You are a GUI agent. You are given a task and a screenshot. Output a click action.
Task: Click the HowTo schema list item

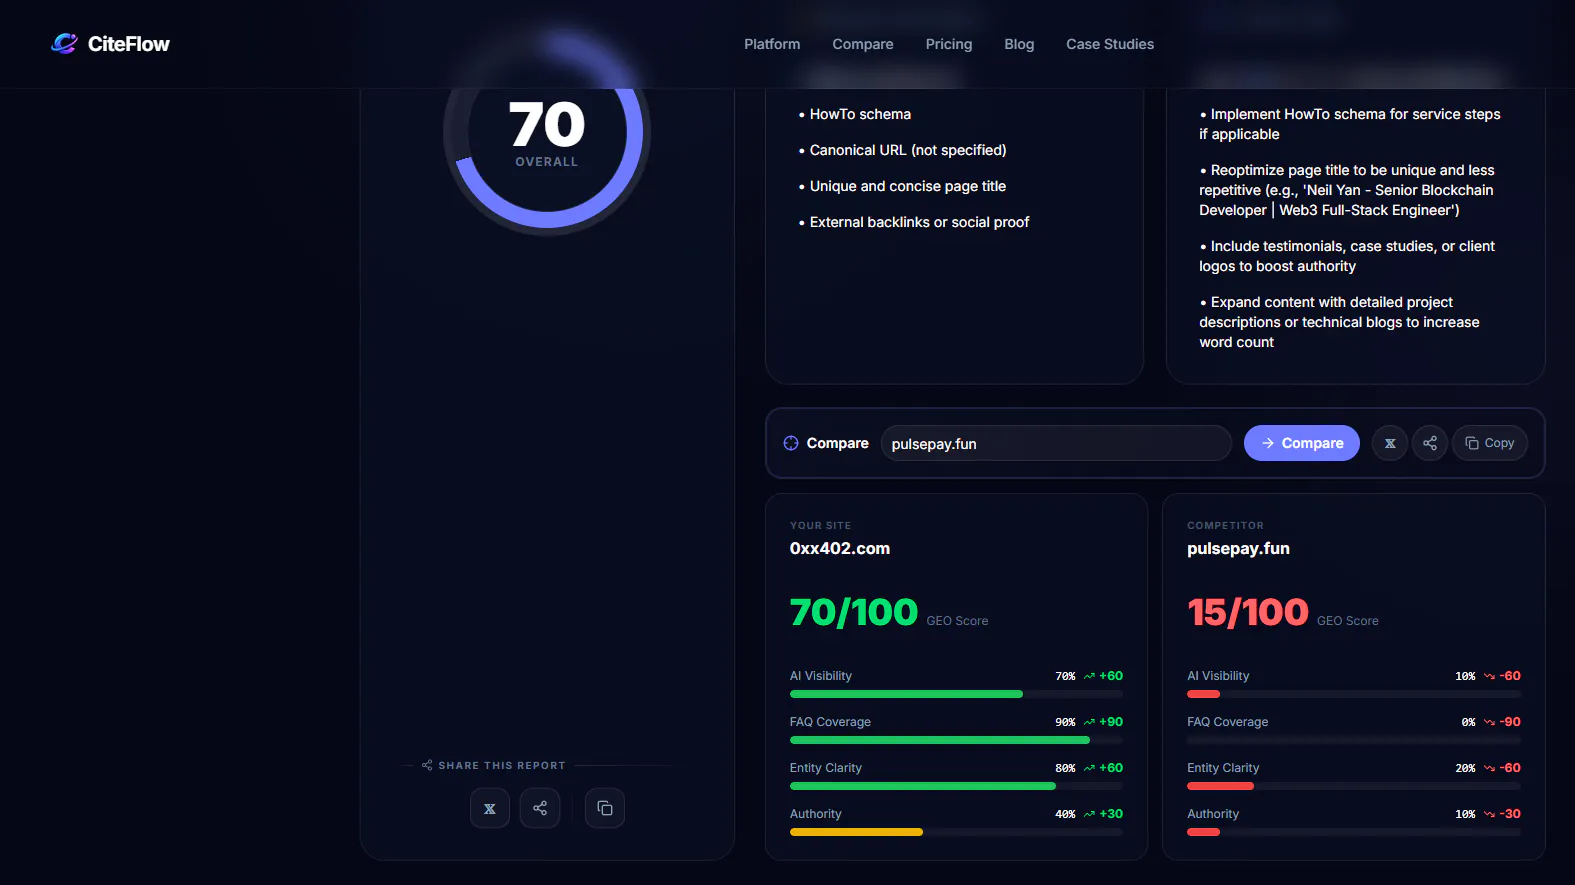click(855, 114)
